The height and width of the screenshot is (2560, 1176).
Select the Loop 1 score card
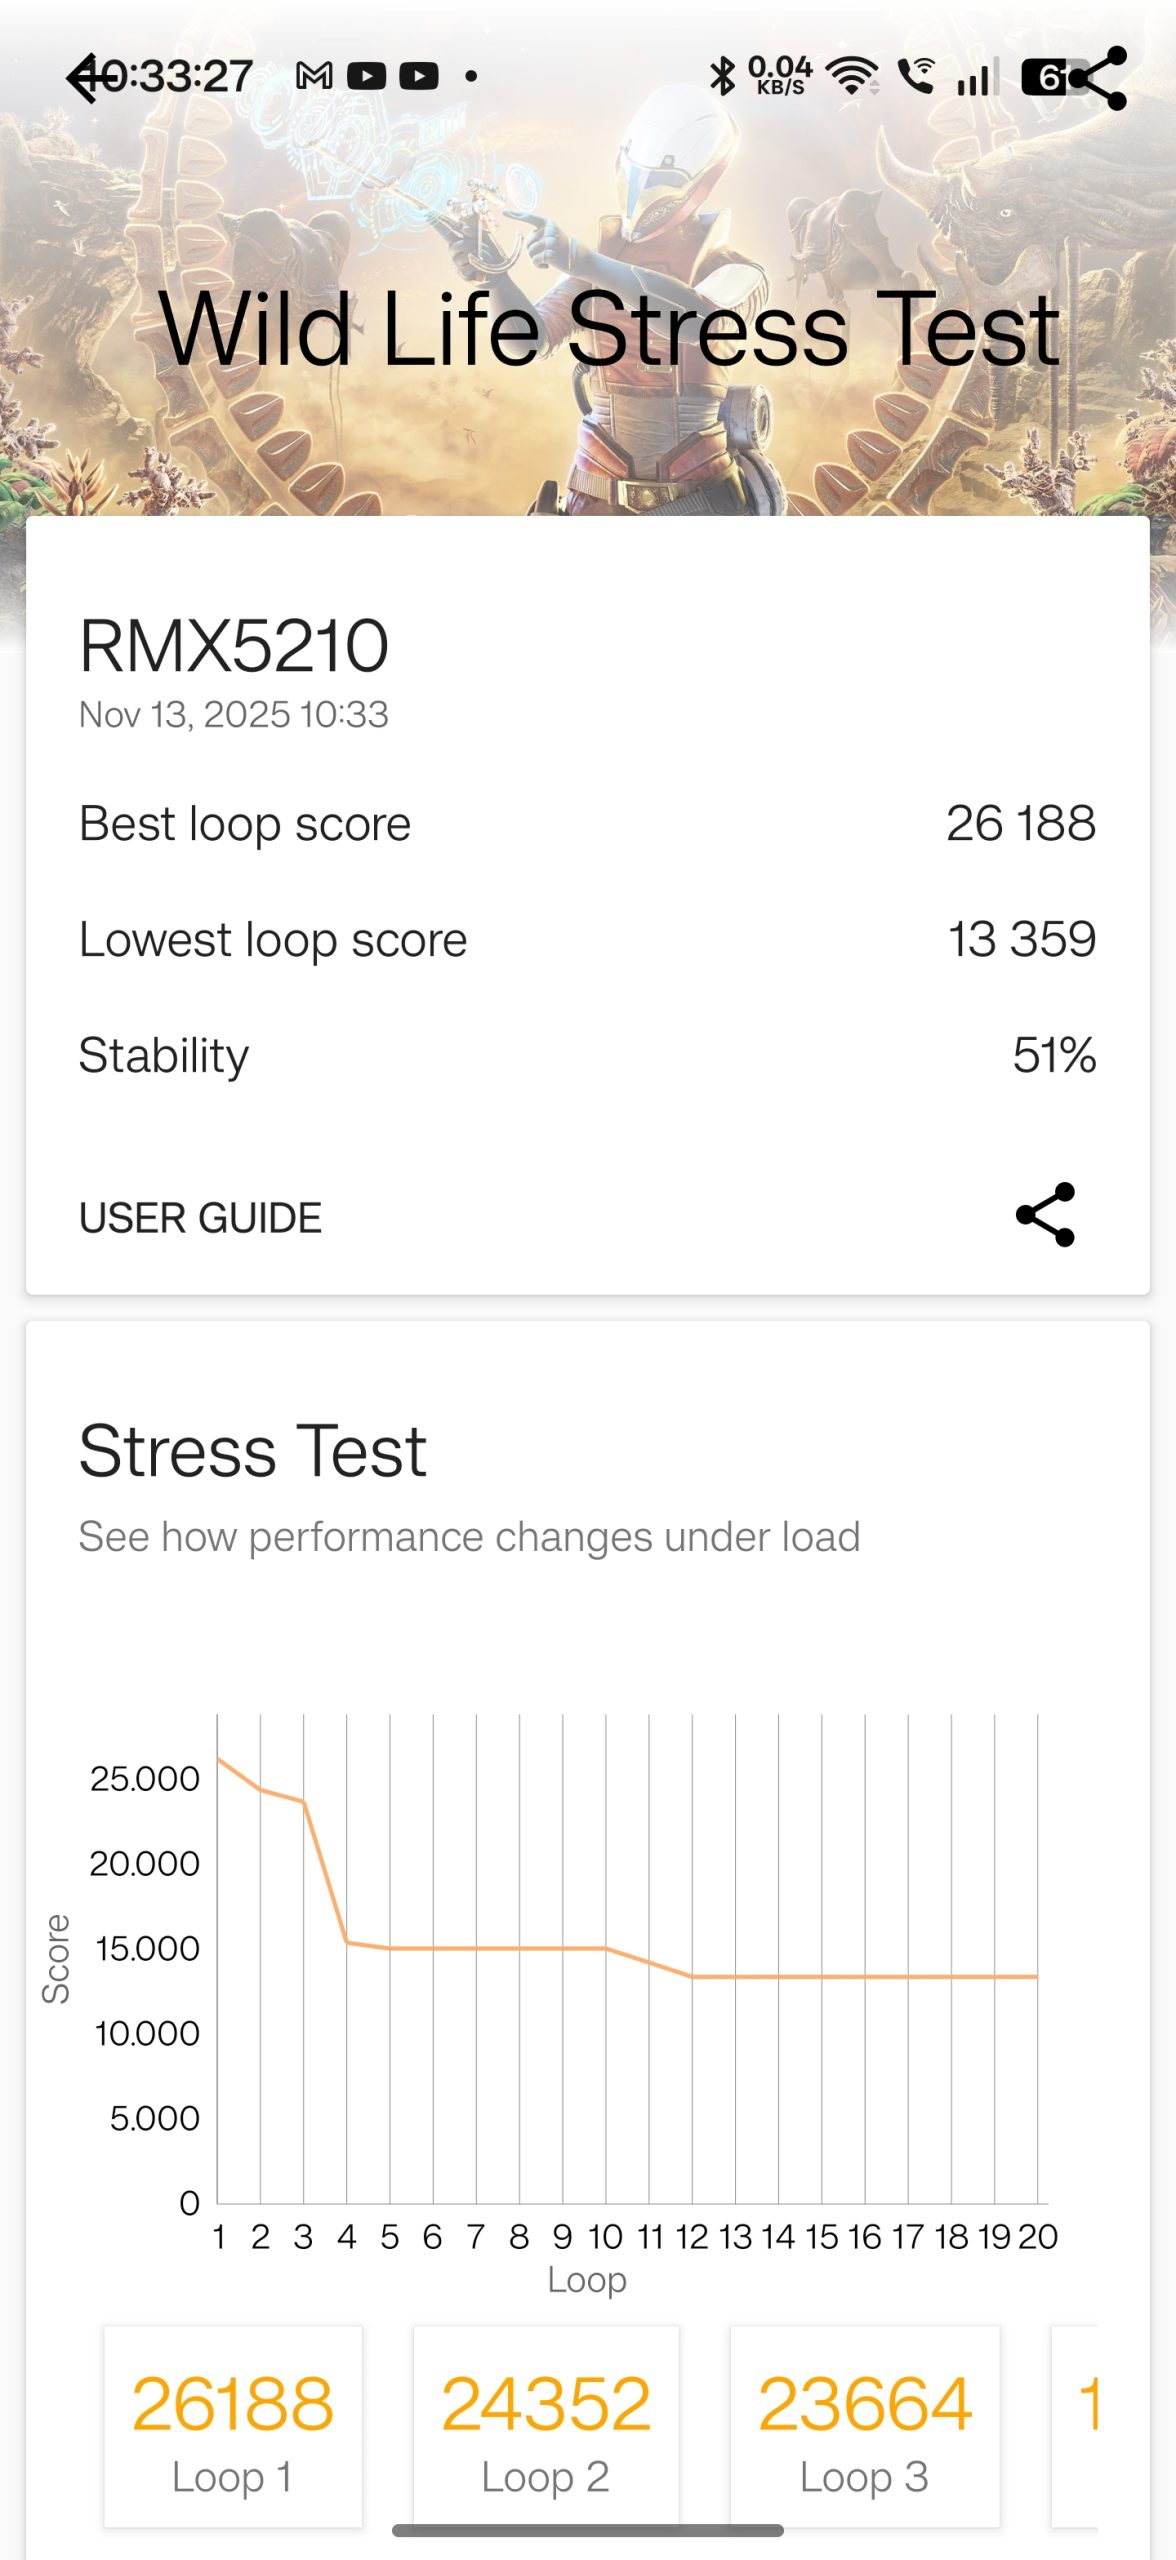point(233,2426)
